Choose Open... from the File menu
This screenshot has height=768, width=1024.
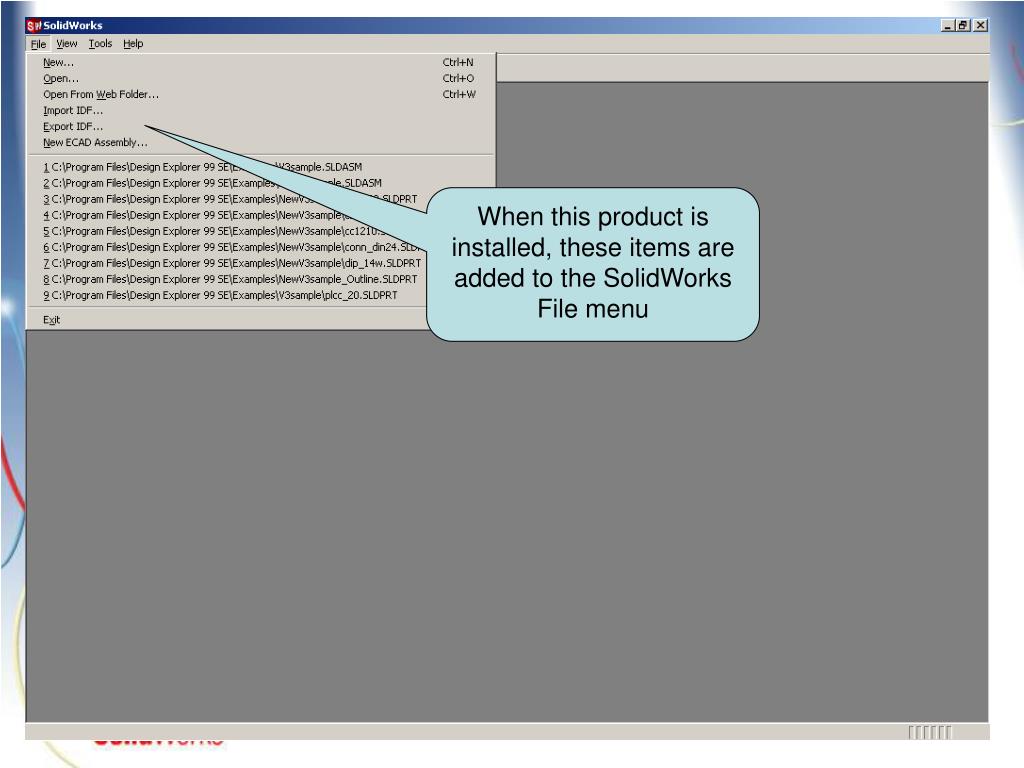(x=261, y=78)
